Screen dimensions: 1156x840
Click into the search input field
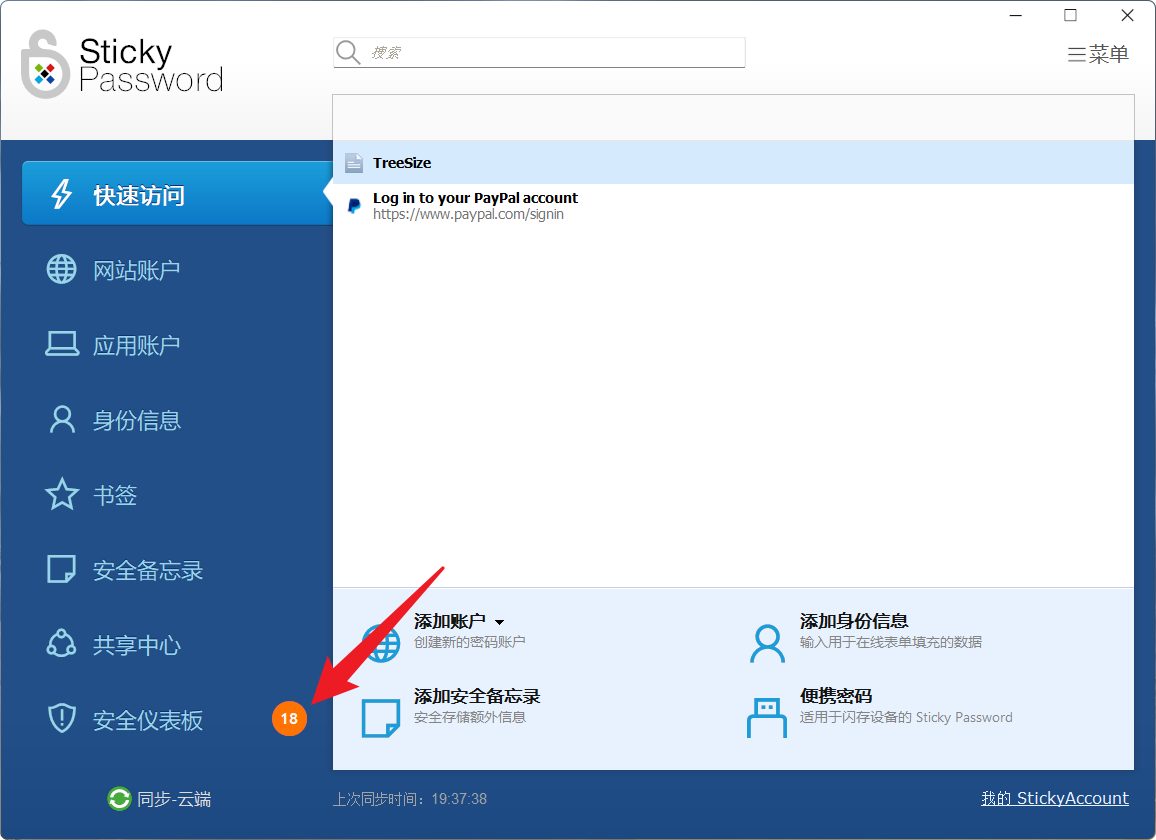[539, 52]
